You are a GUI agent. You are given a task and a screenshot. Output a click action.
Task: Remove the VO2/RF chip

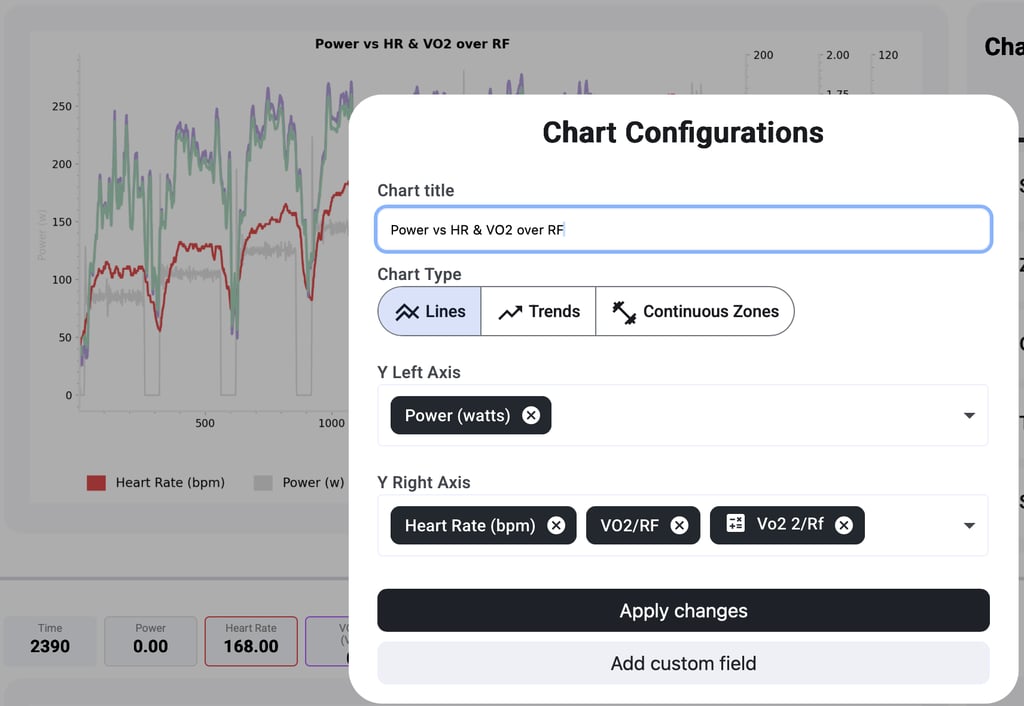(x=679, y=525)
